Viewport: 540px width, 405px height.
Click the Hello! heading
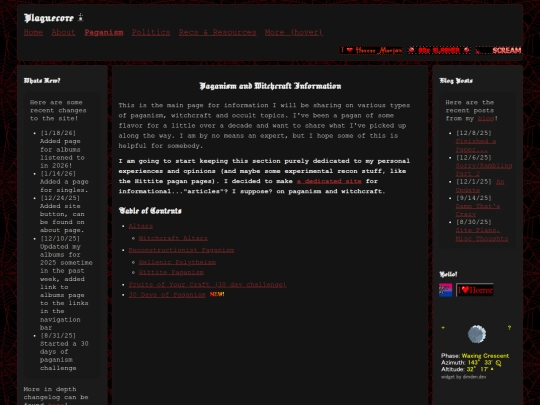(x=448, y=274)
